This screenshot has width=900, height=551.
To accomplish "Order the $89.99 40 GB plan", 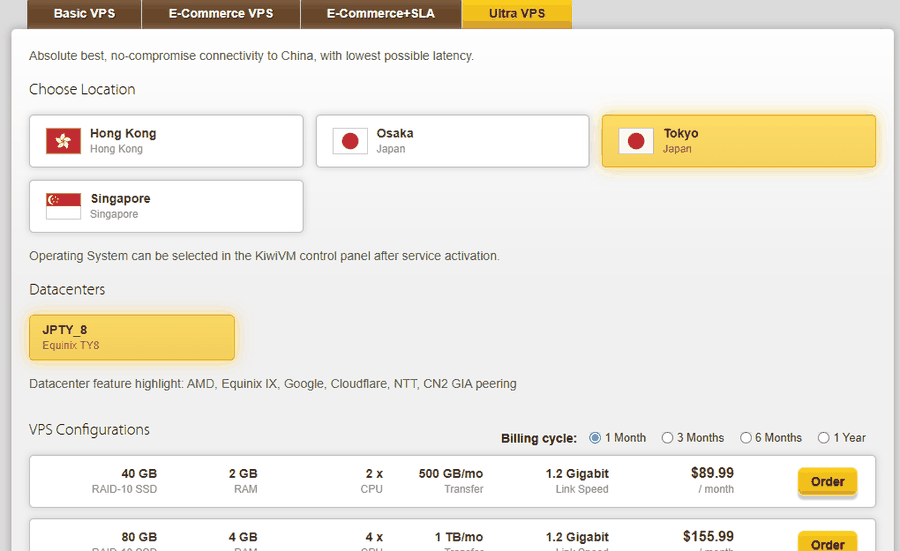I will click(x=827, y=482).
